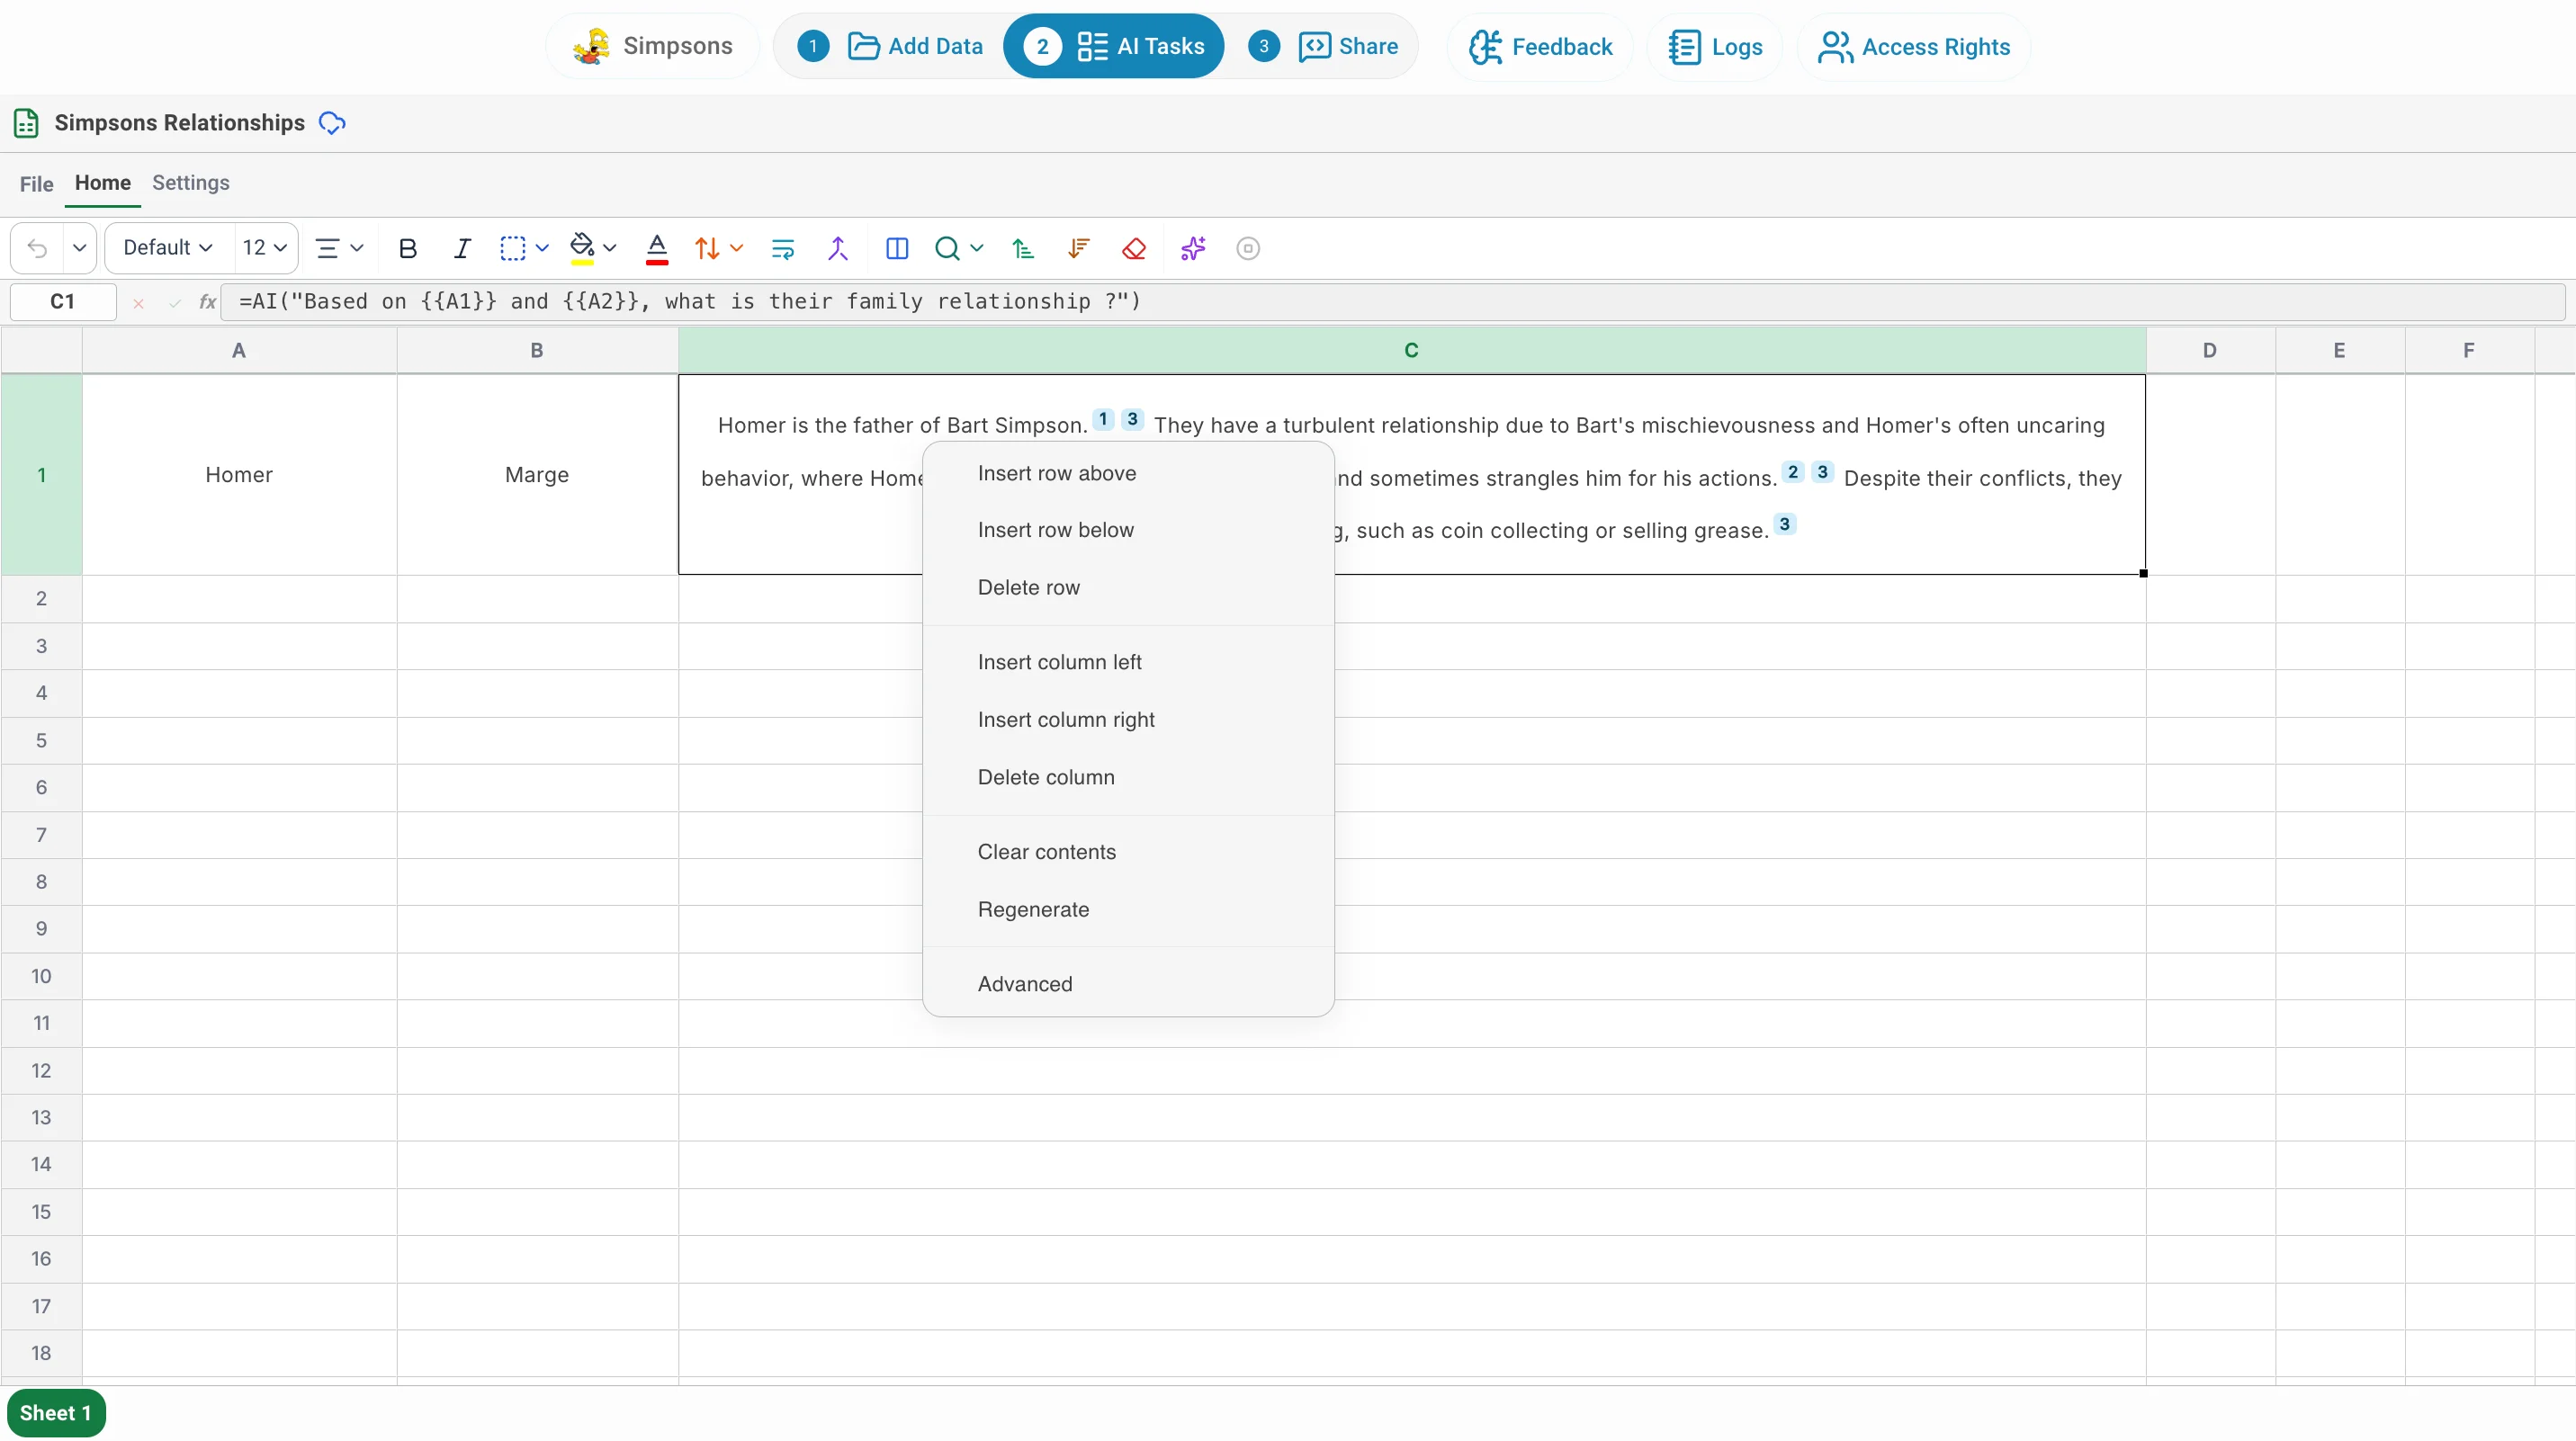2576x1441 pixels.
Task: Toggle italic formatting
Action: (x=461, y=248)
